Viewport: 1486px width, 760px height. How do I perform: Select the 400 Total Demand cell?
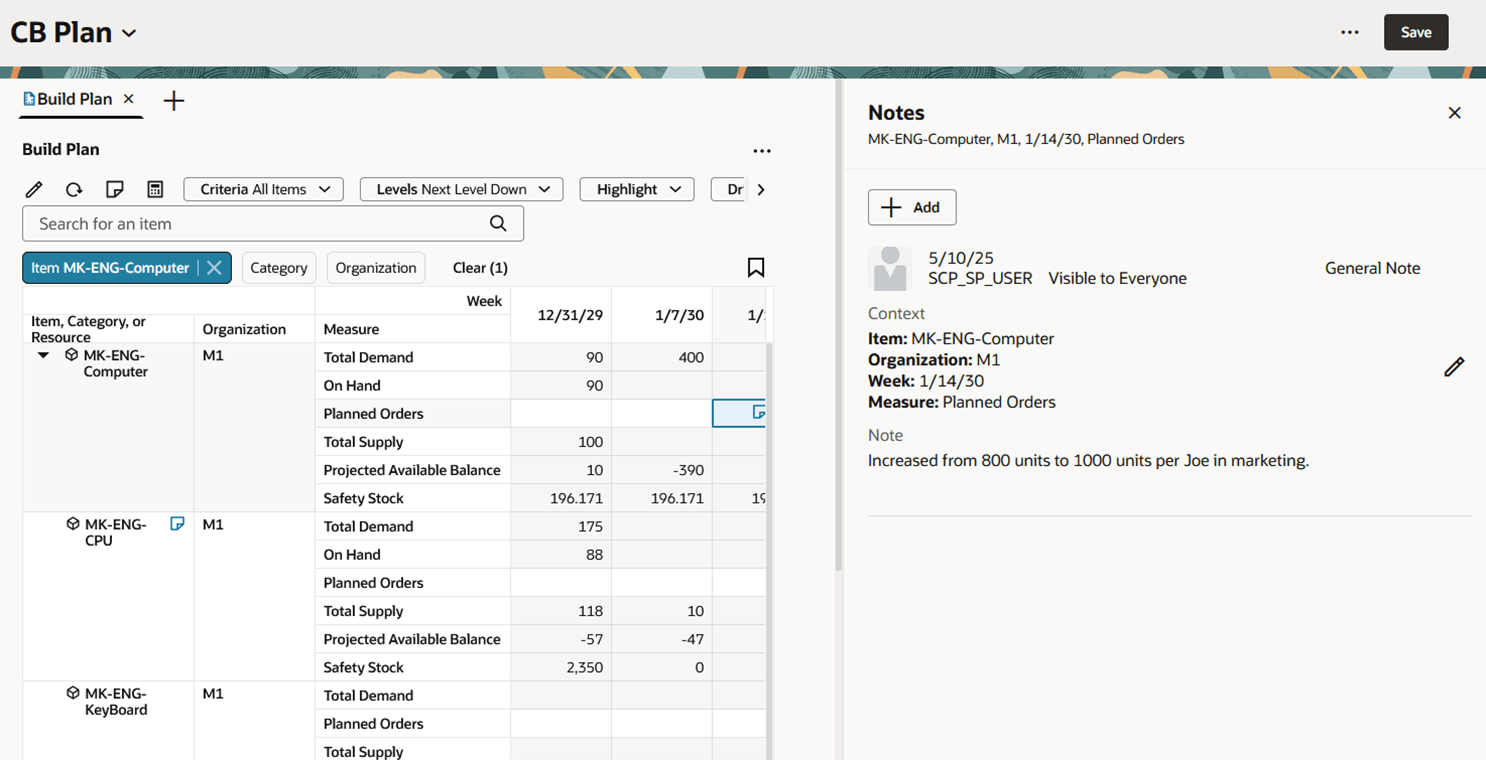tap(662, 357)
